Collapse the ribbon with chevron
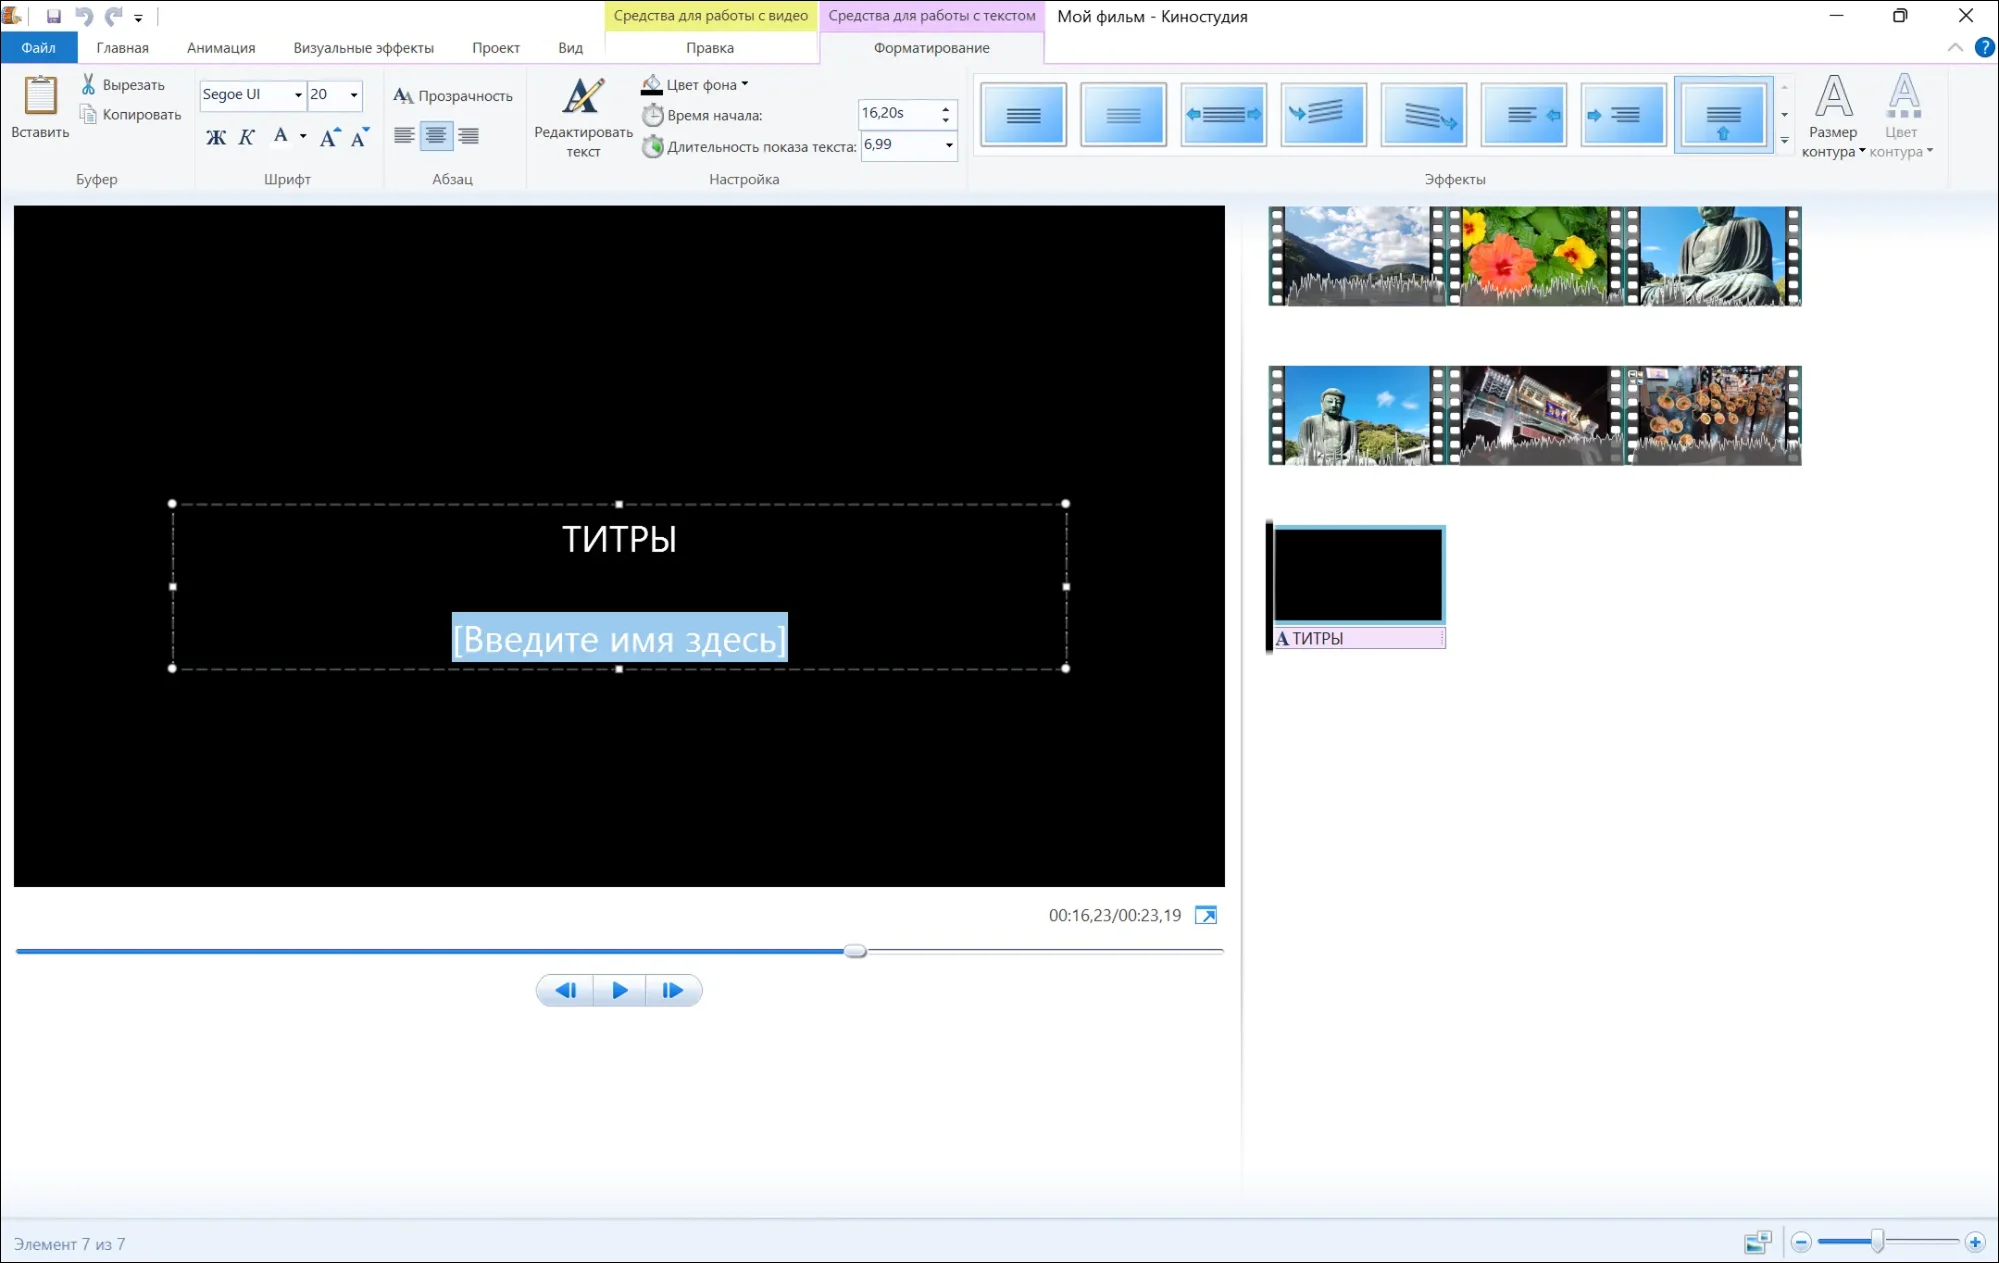Image resolution: width=1999 pixels, height=1263 pixels. click(1955, 48)
